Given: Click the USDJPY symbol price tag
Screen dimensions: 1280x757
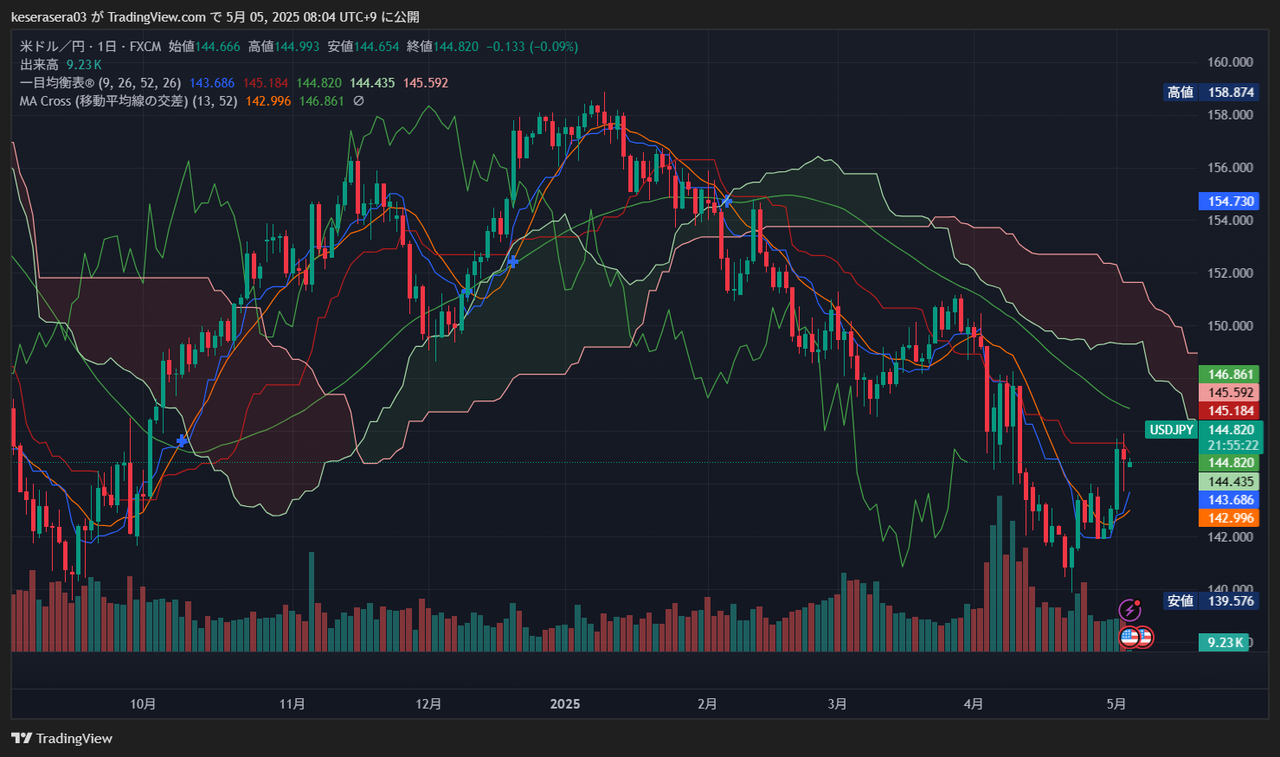Looking at the screenshot, I should point(1172,430).
